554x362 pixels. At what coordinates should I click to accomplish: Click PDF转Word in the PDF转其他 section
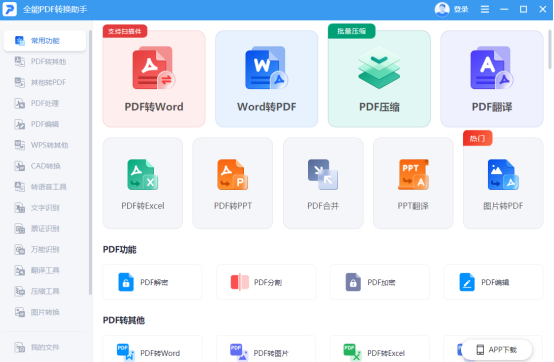coord(153,349)
